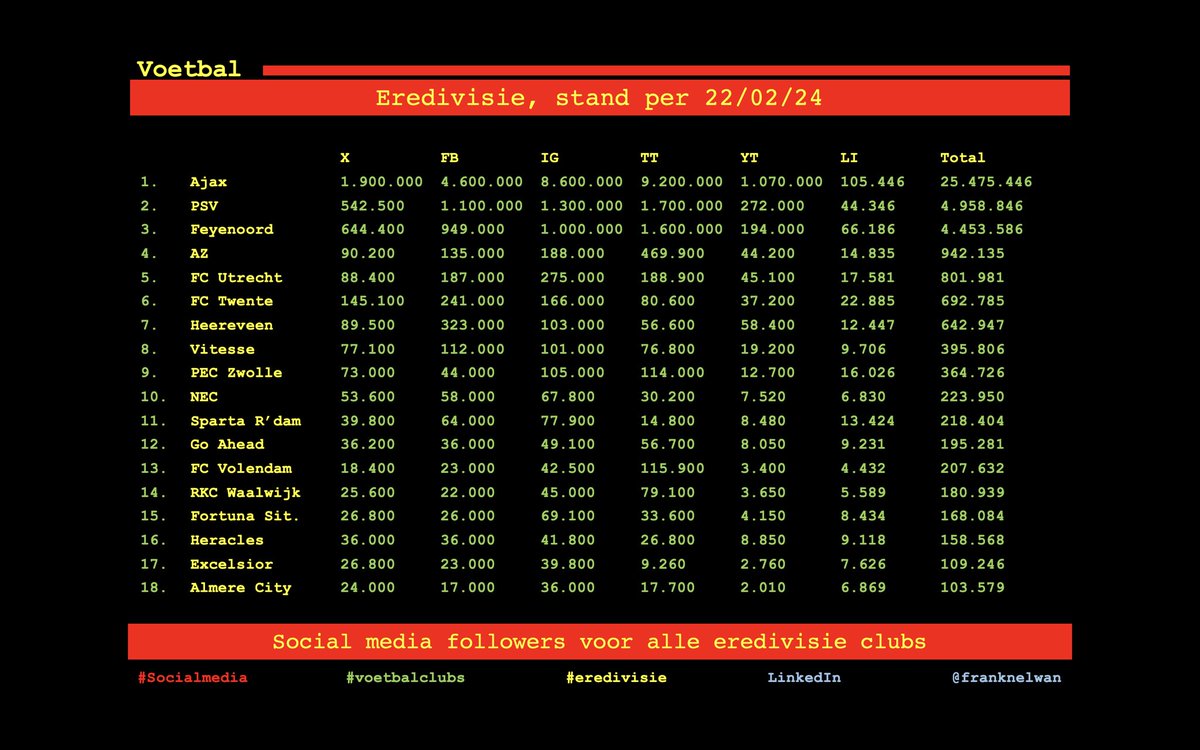The image size is (1200, 750).
Task: Select the FC Utrecht club name
Action: pos(236,277)
